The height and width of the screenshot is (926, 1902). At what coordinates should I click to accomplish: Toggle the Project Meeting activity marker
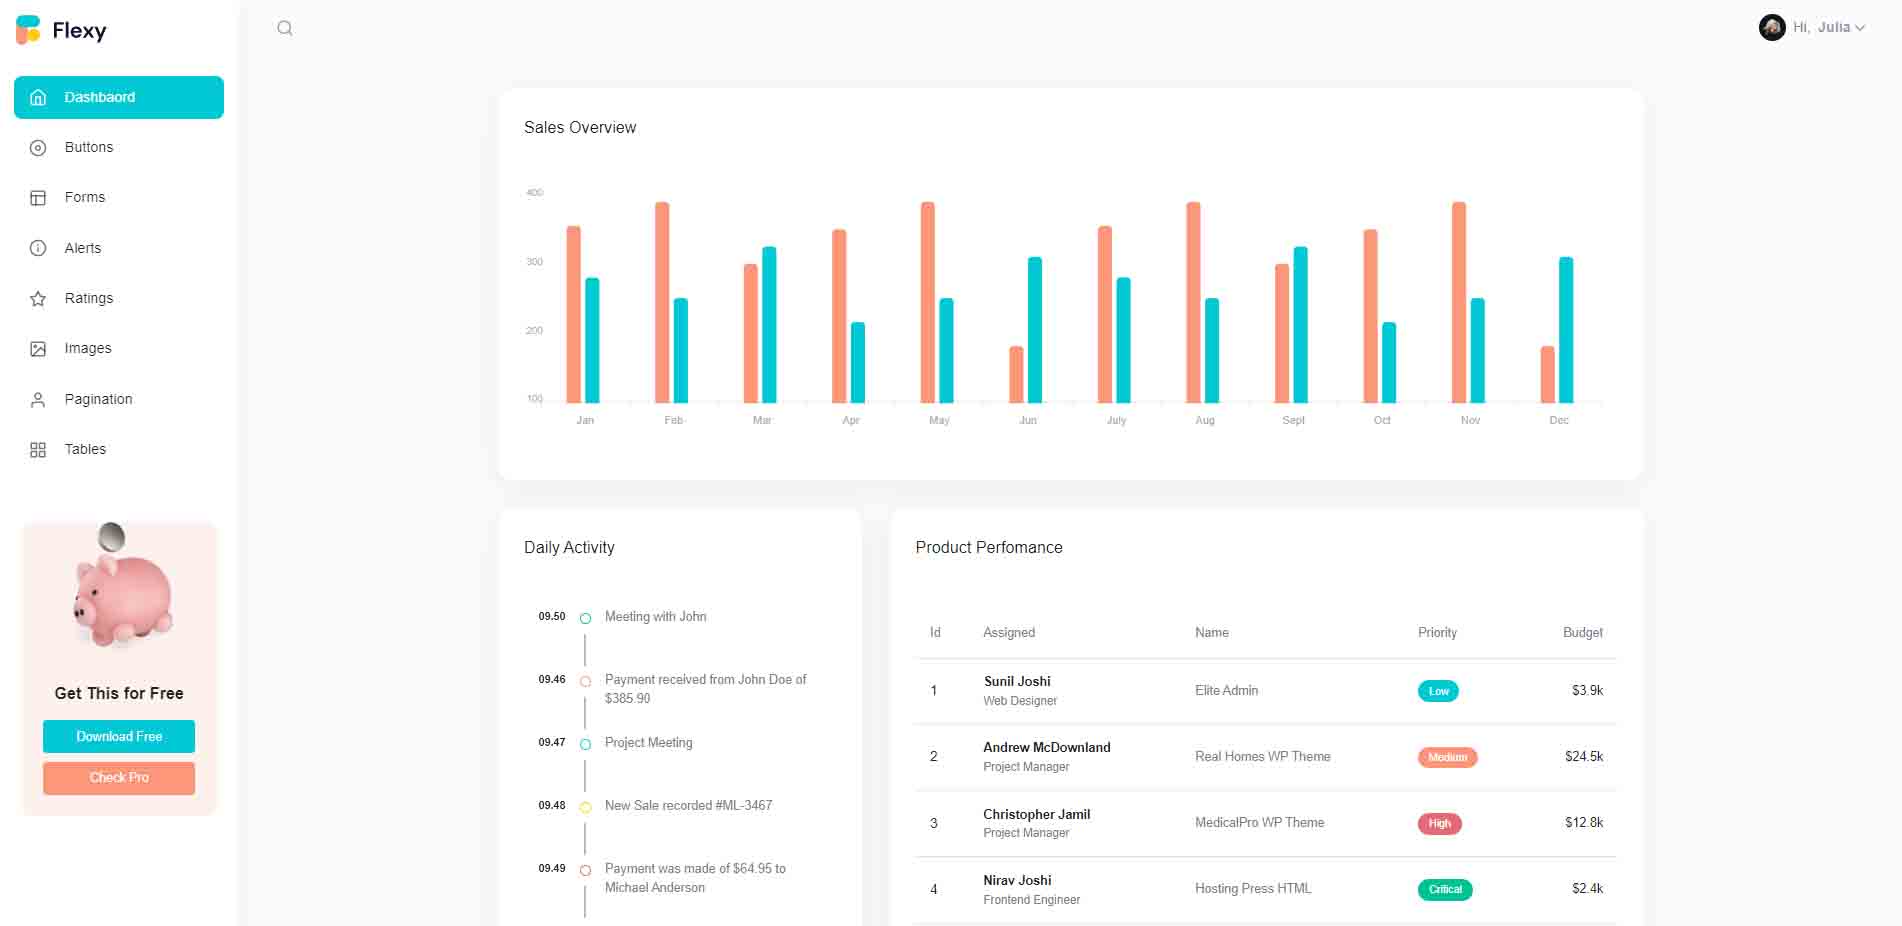(585, 742)
